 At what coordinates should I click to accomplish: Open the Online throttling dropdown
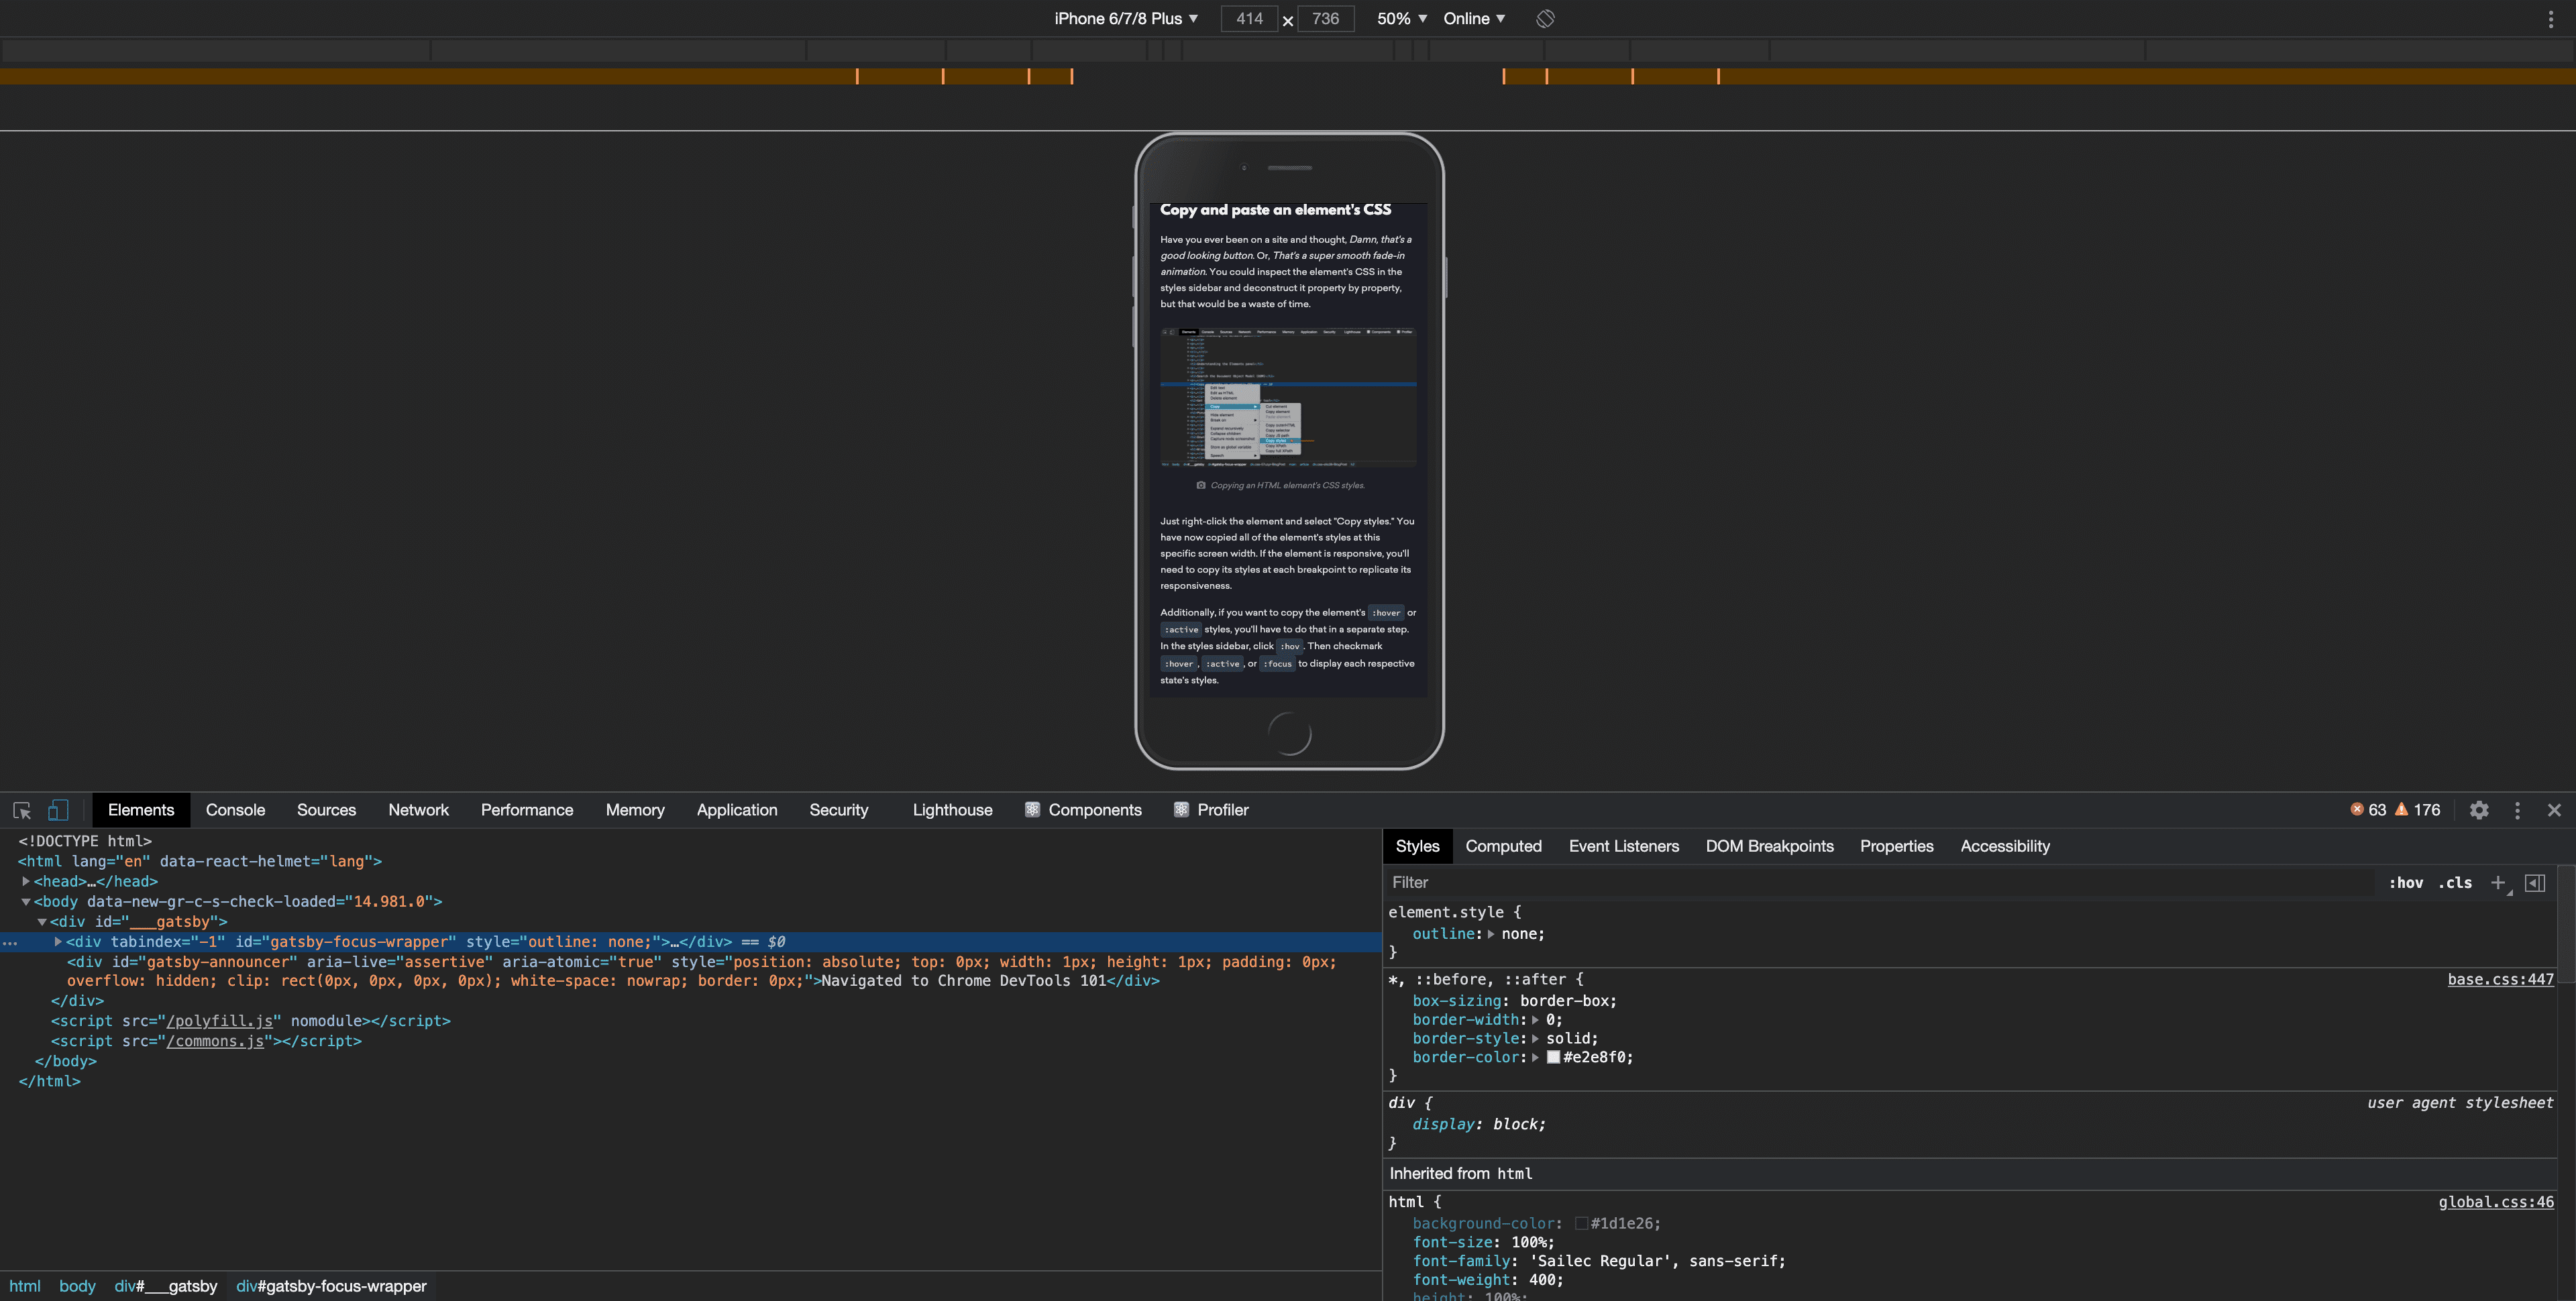pos(1474,18)
